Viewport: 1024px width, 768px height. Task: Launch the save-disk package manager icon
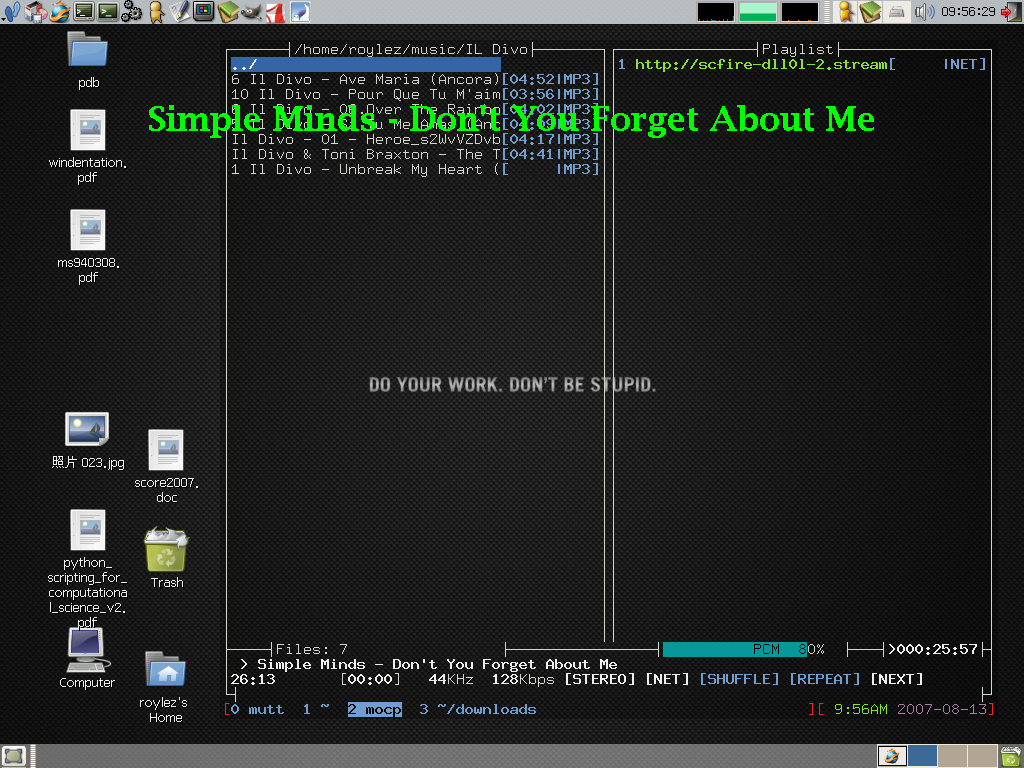click(36, 12)
